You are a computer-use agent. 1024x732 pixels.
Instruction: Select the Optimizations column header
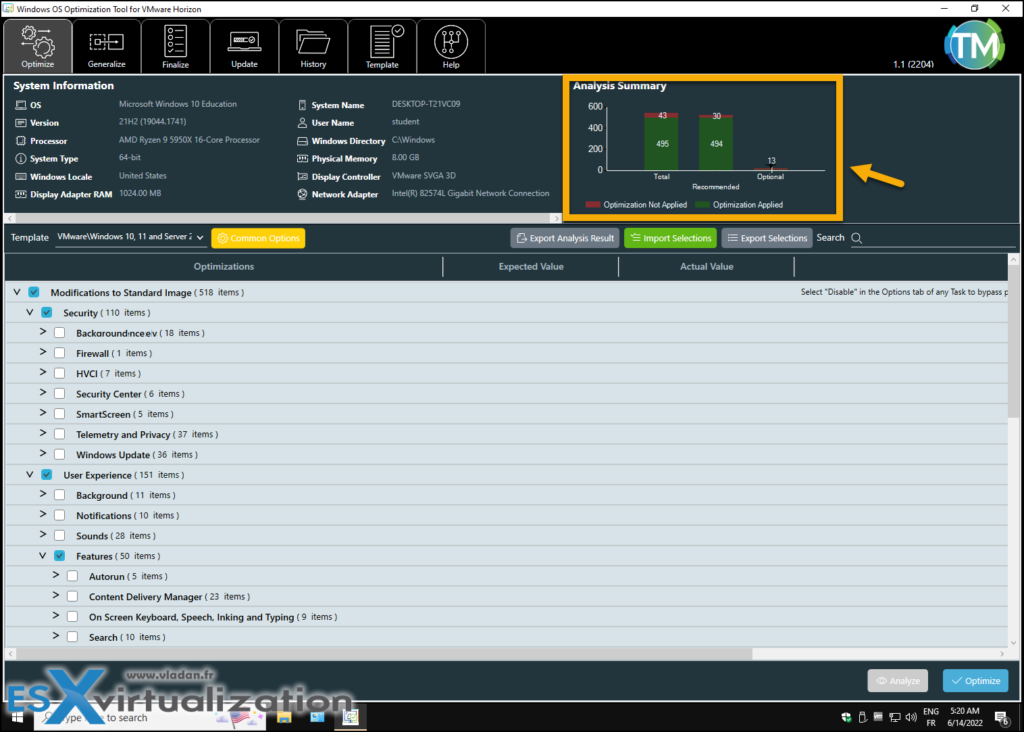tap(222, 266)
